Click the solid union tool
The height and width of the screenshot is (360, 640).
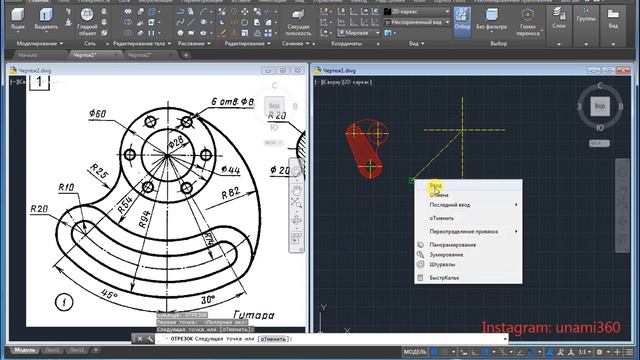[128, 11]
